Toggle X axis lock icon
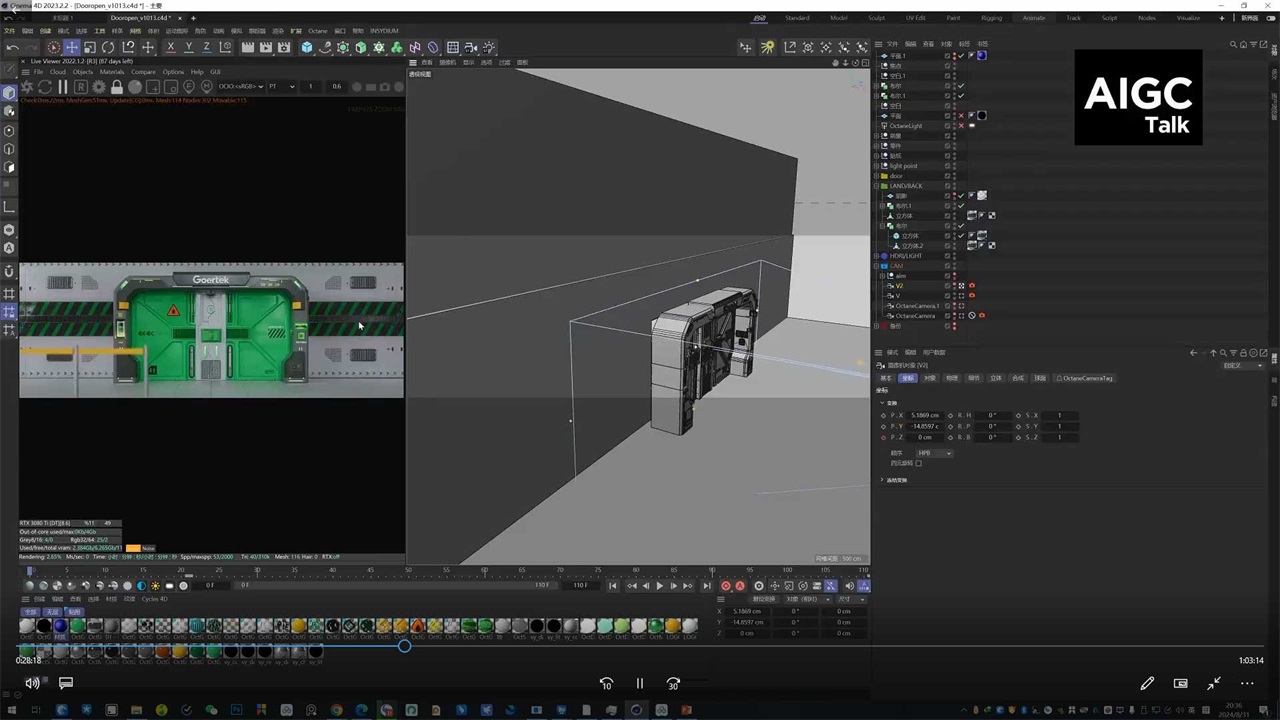This screenshot has height=720, width=1280. pos(170,47)
